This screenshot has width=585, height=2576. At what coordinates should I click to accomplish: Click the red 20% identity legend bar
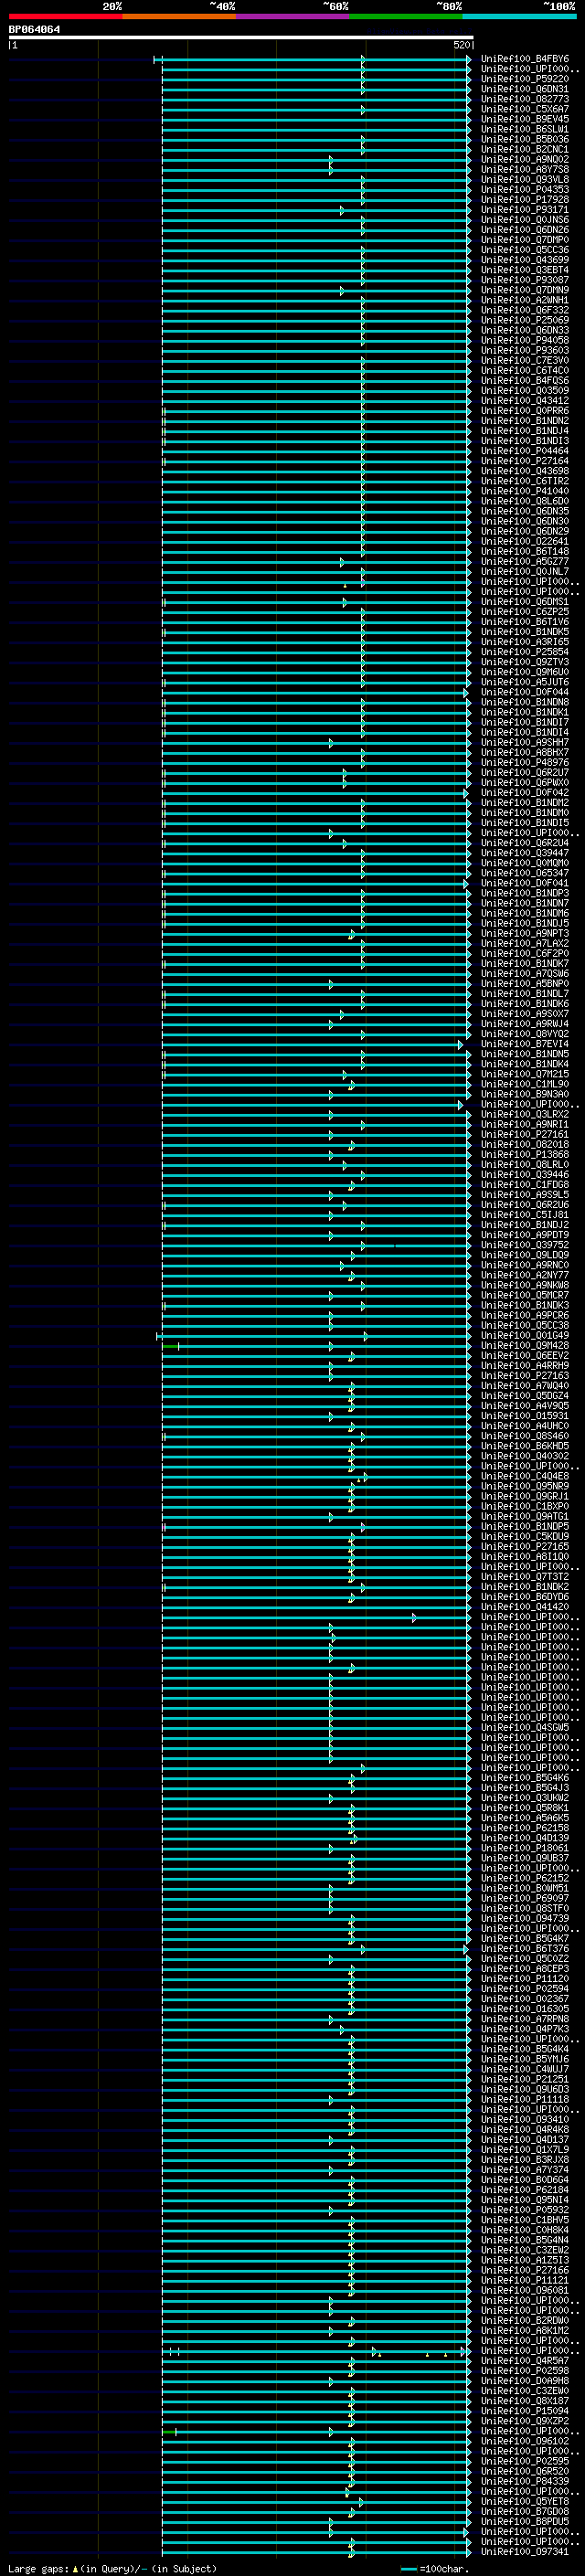(x=65, y=16)
